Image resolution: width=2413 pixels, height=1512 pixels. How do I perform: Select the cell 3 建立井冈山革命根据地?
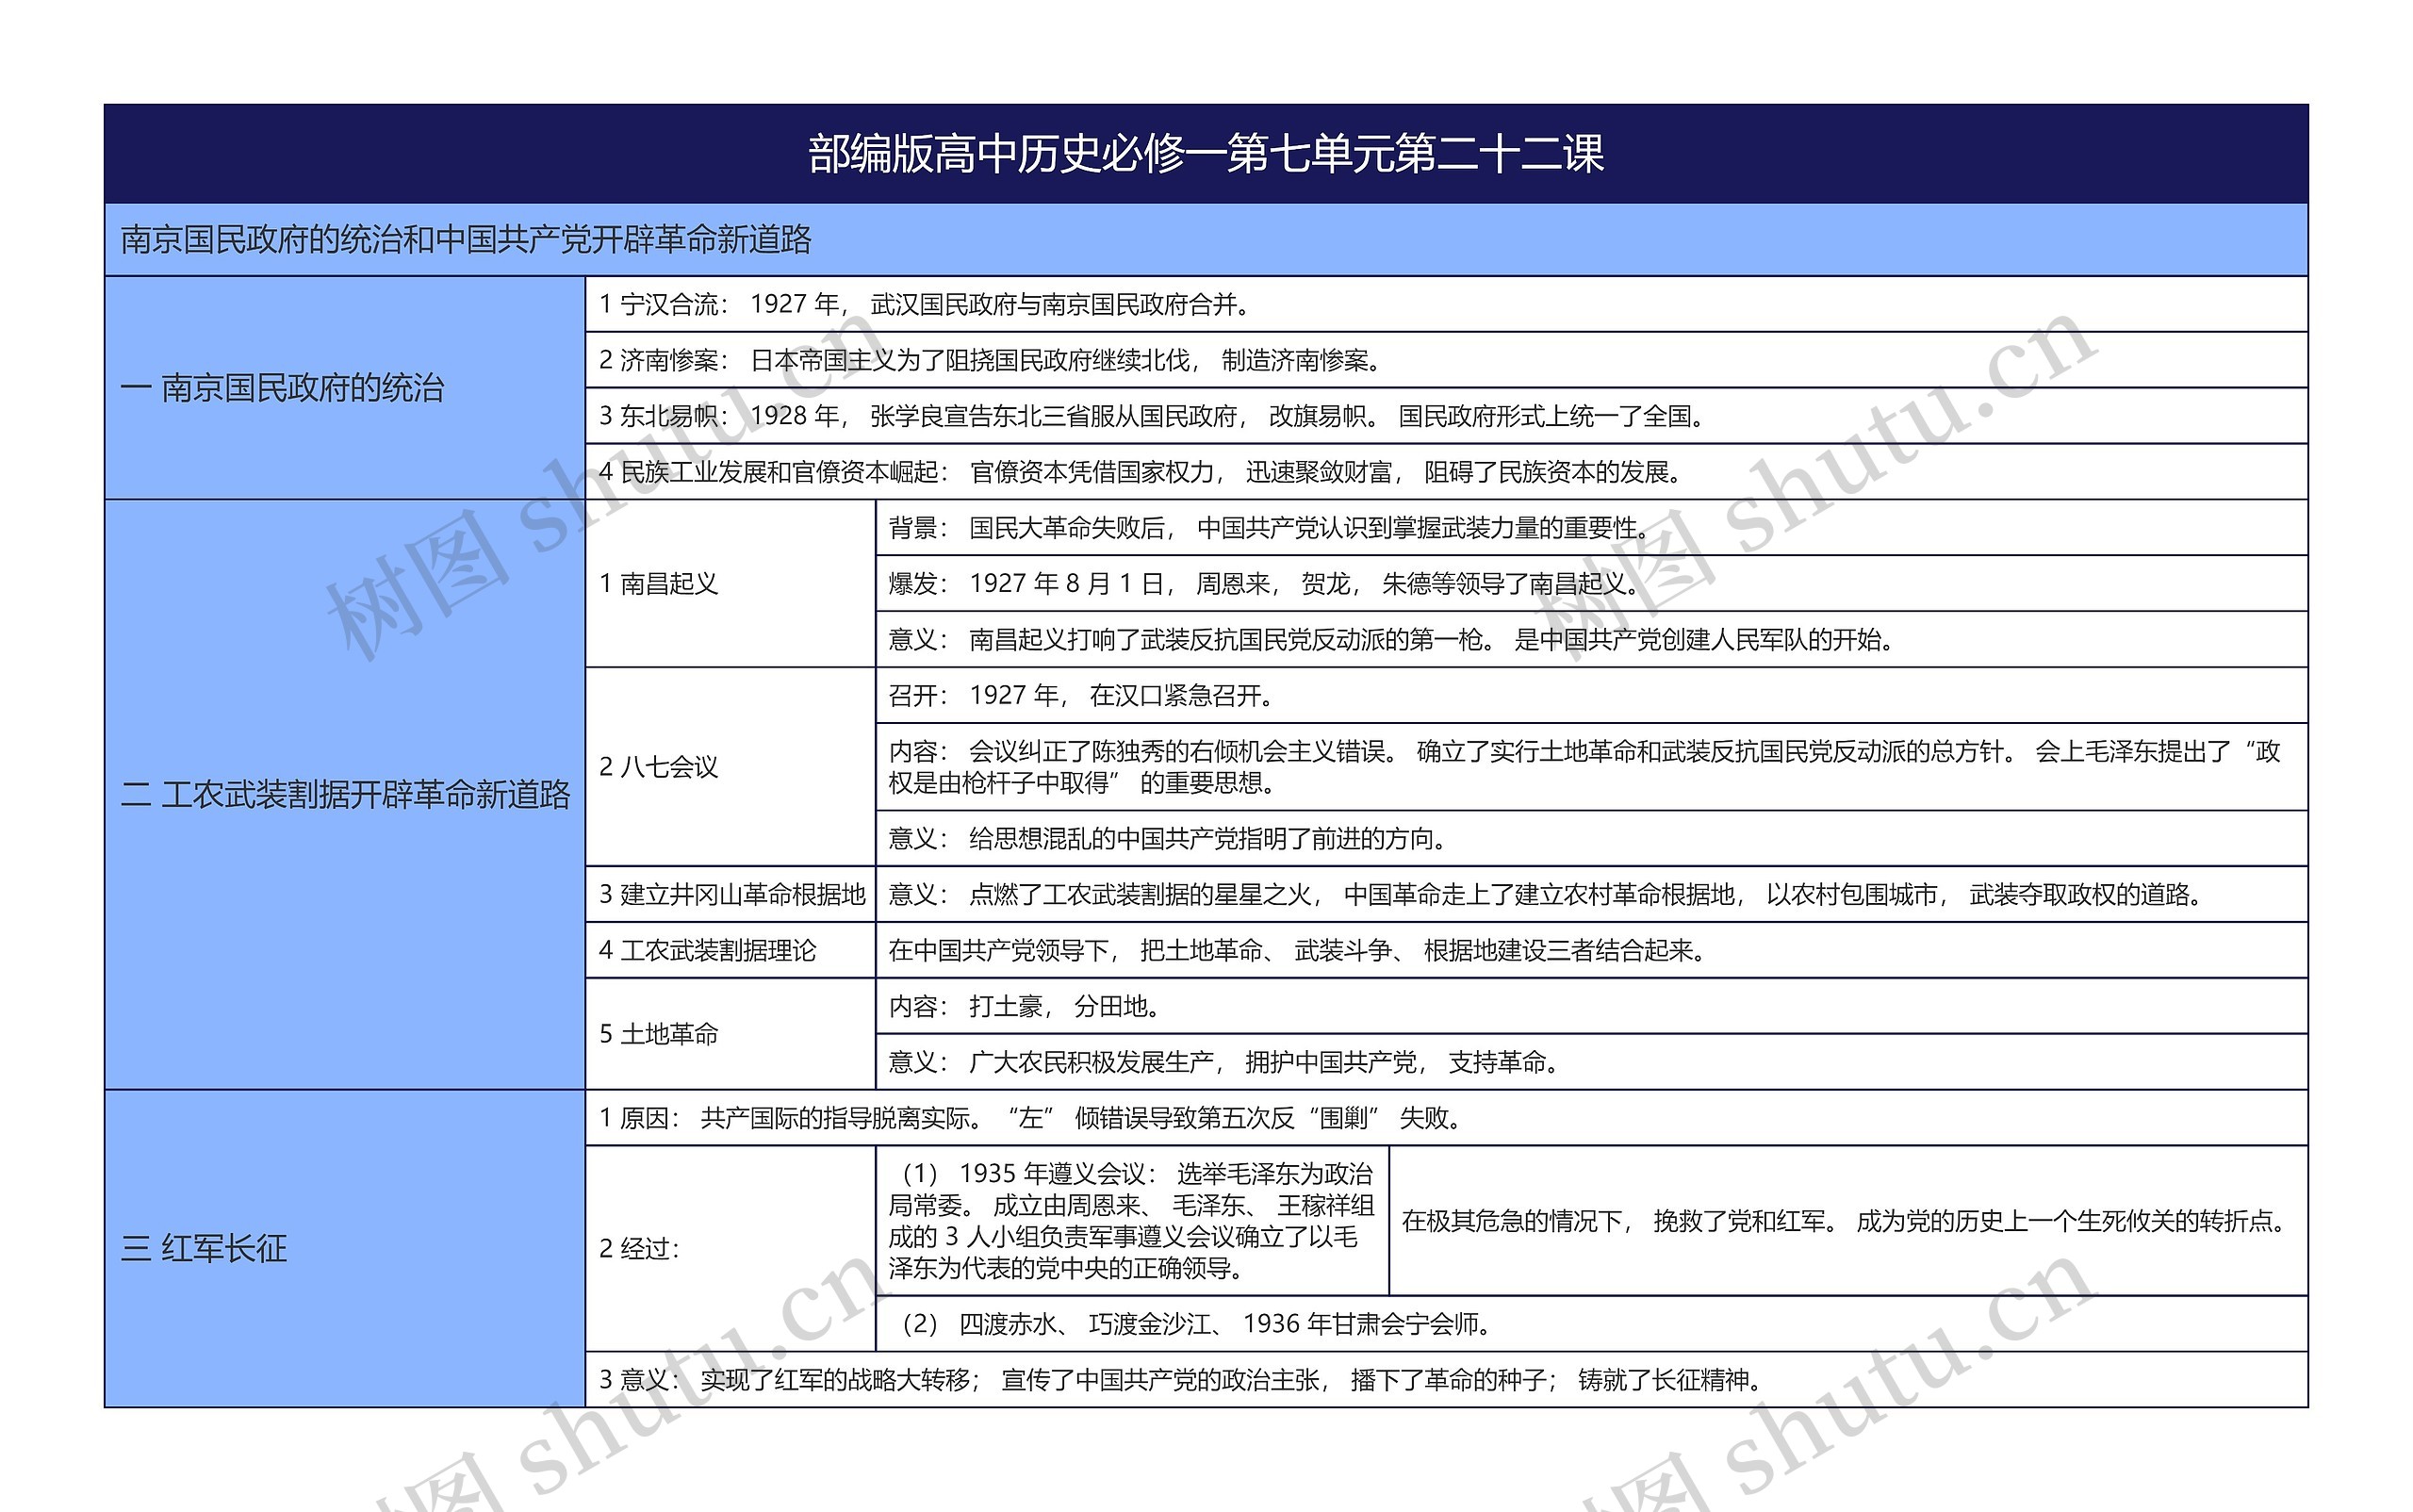point(730,894)
